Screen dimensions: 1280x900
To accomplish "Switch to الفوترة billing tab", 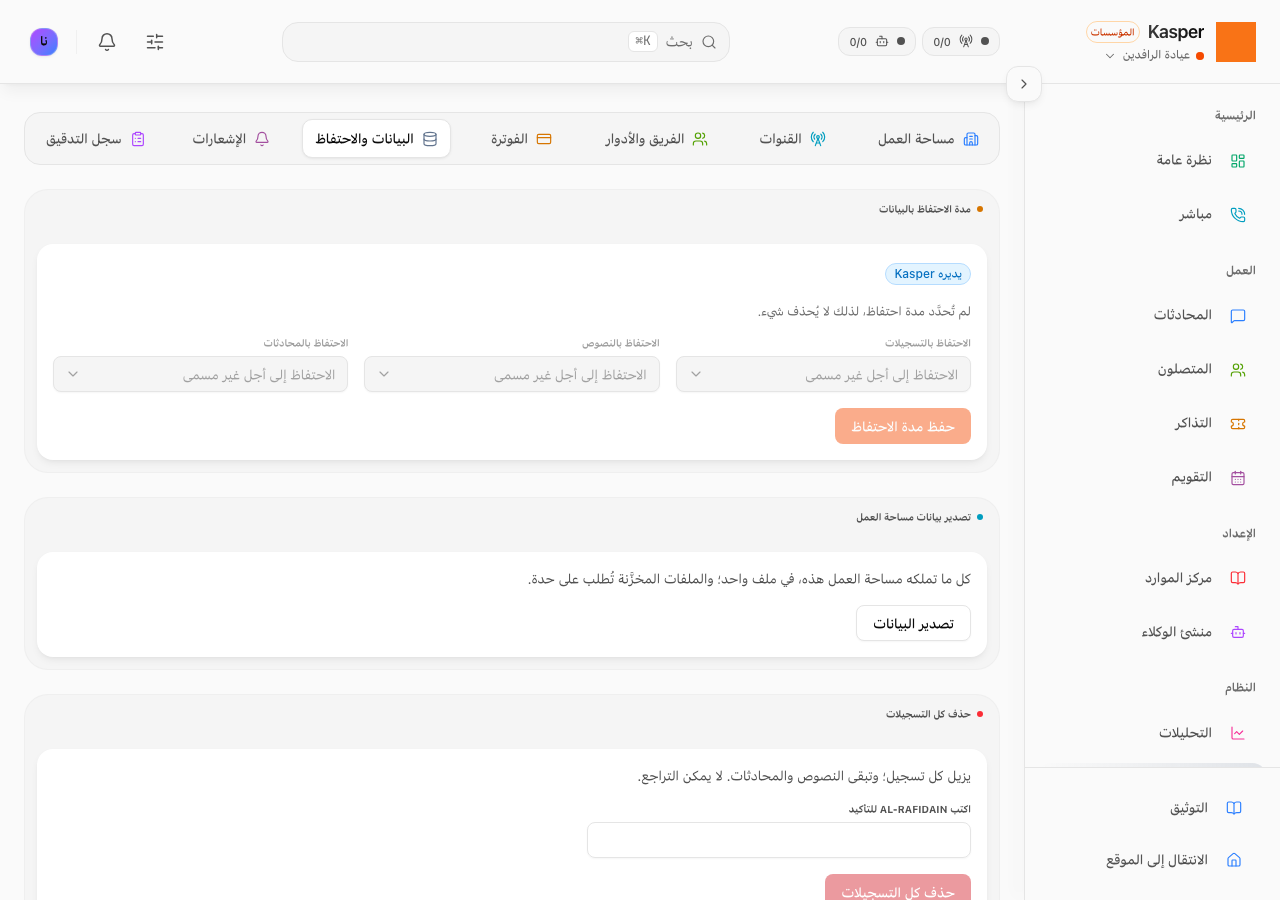I will [x=521, y=139].
